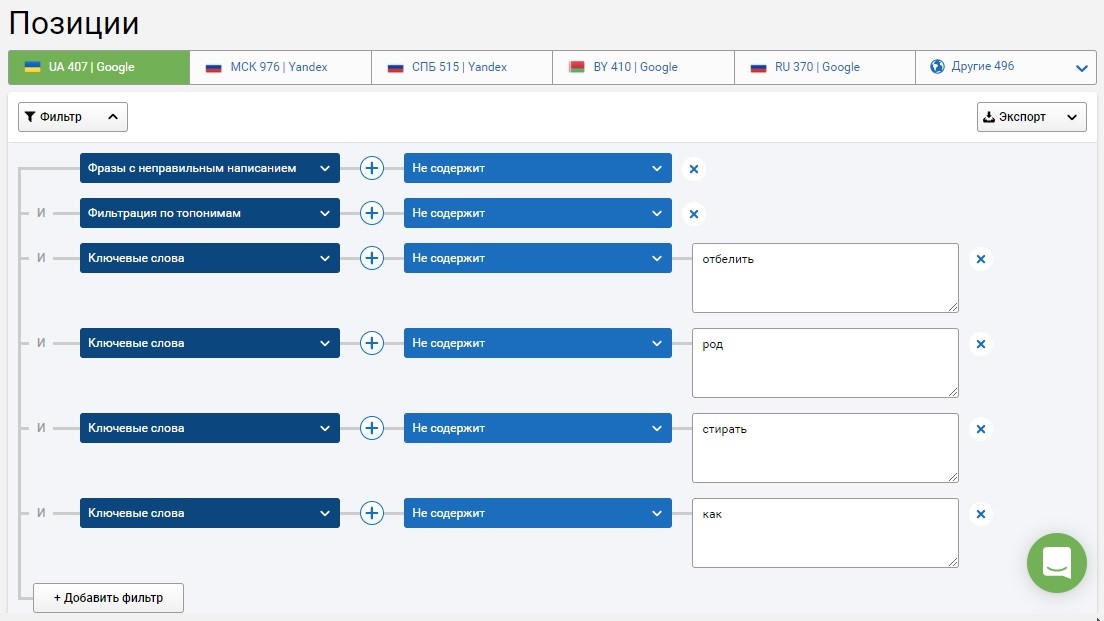Expand 'Не содержит' dropdown for toponym filter
Viewport: 1104px width, 621px height.
(x=538, y=213)
